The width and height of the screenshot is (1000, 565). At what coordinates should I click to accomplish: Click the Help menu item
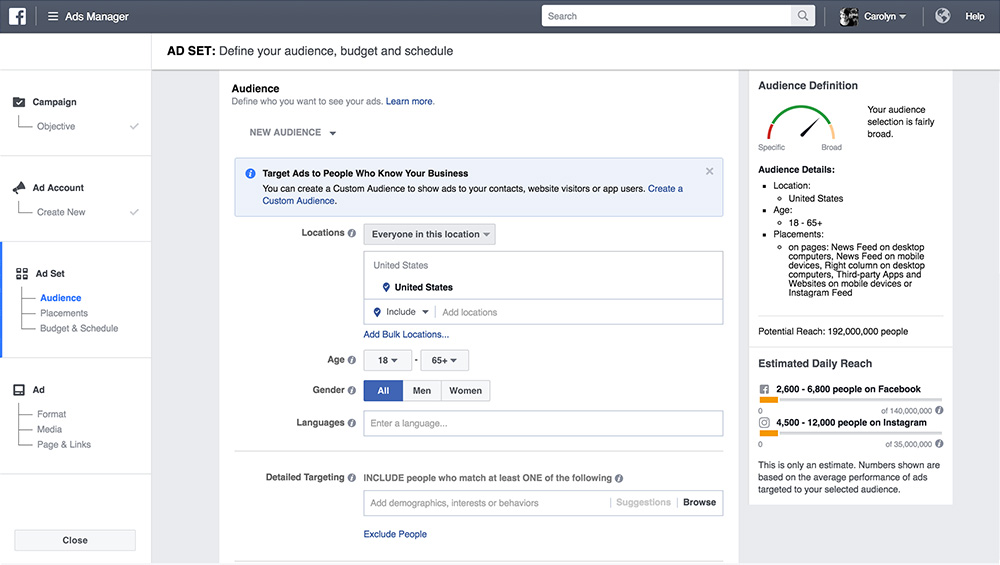point(974,17)
